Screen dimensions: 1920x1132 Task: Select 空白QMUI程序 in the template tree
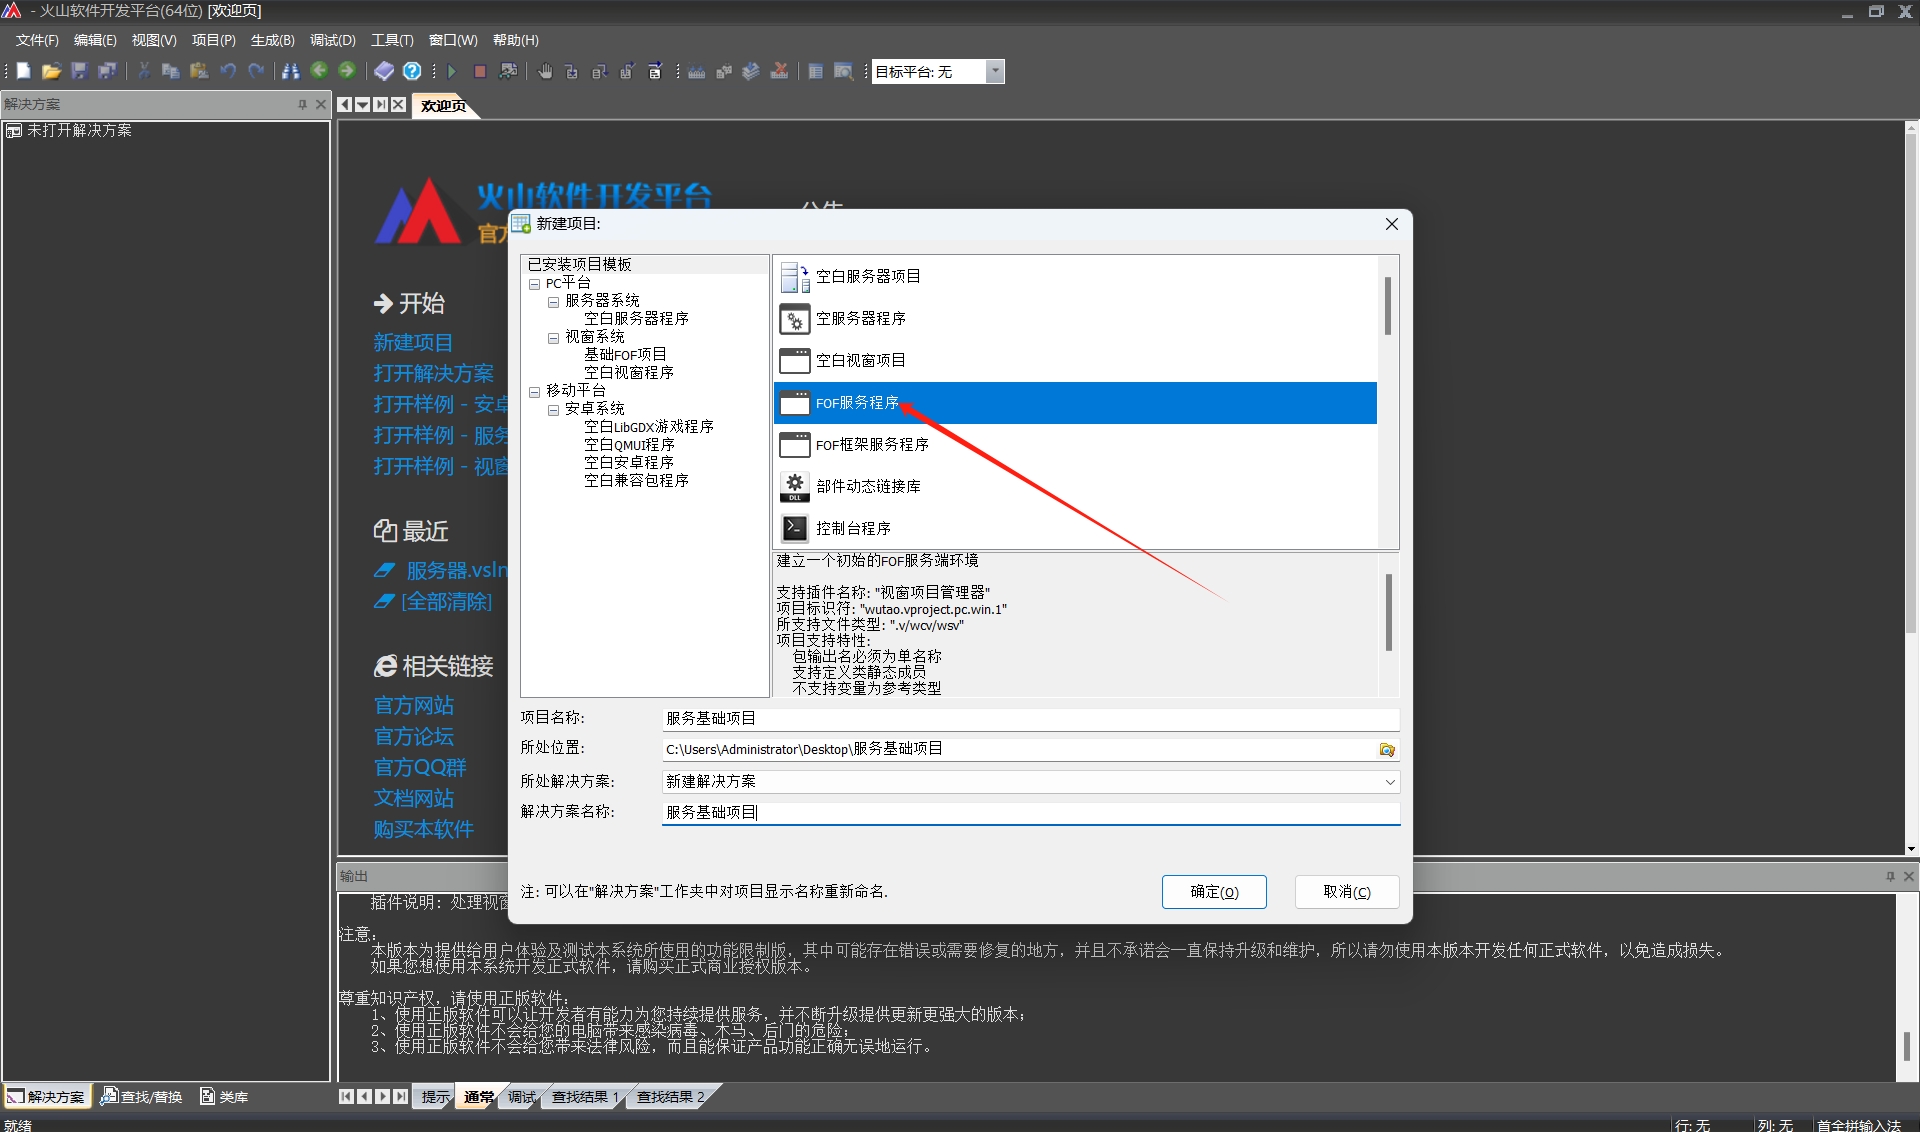pyautogui.click(x=629, y=445)
